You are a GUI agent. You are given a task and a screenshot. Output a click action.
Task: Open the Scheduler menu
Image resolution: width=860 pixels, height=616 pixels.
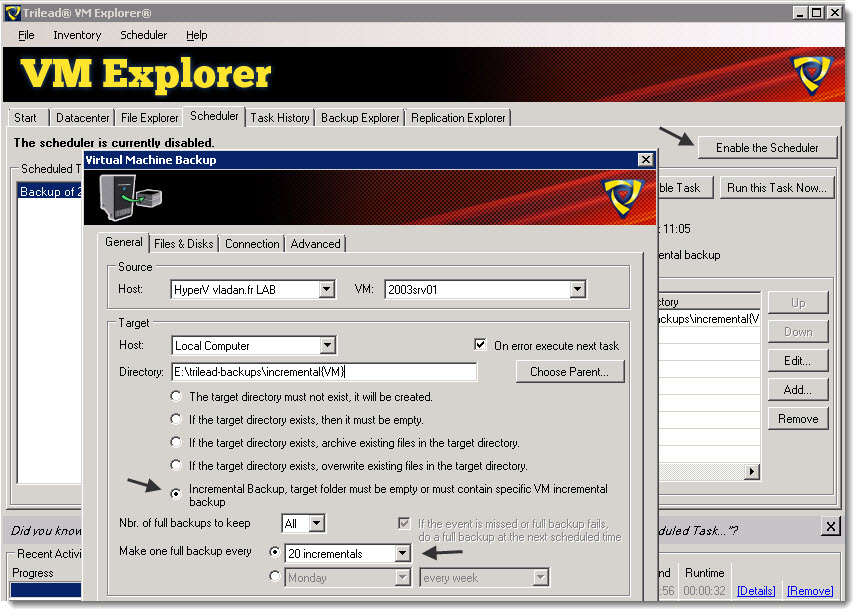(144, 35)
